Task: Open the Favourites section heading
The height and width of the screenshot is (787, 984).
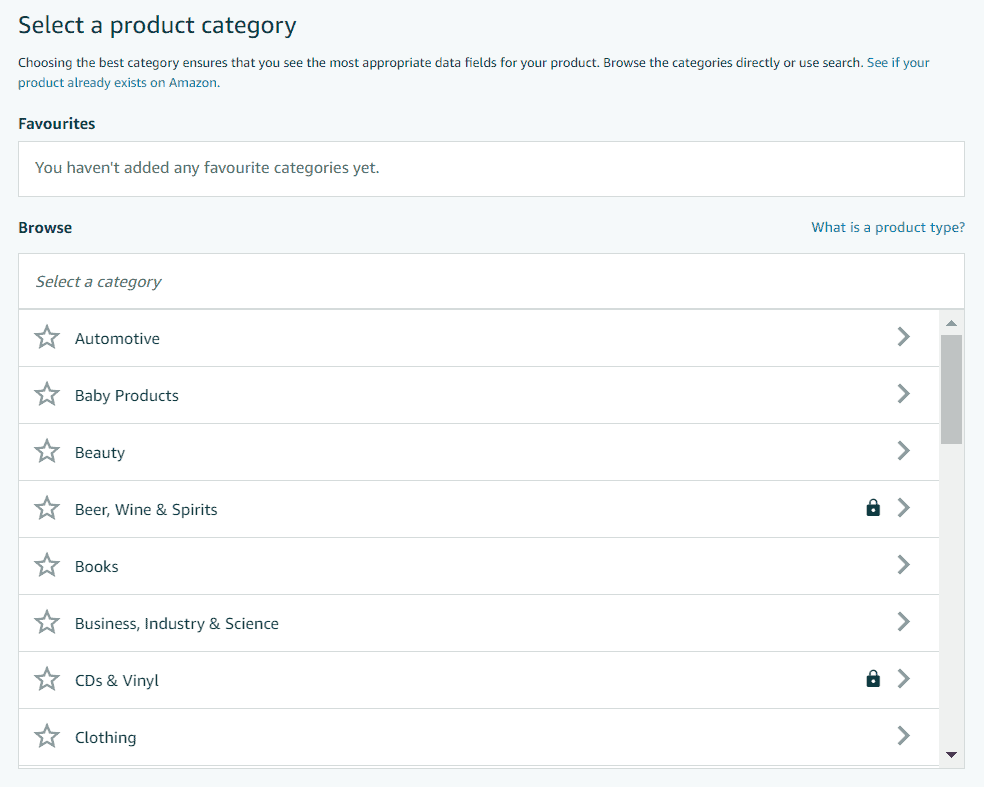Action: click(x=56, y=123)
